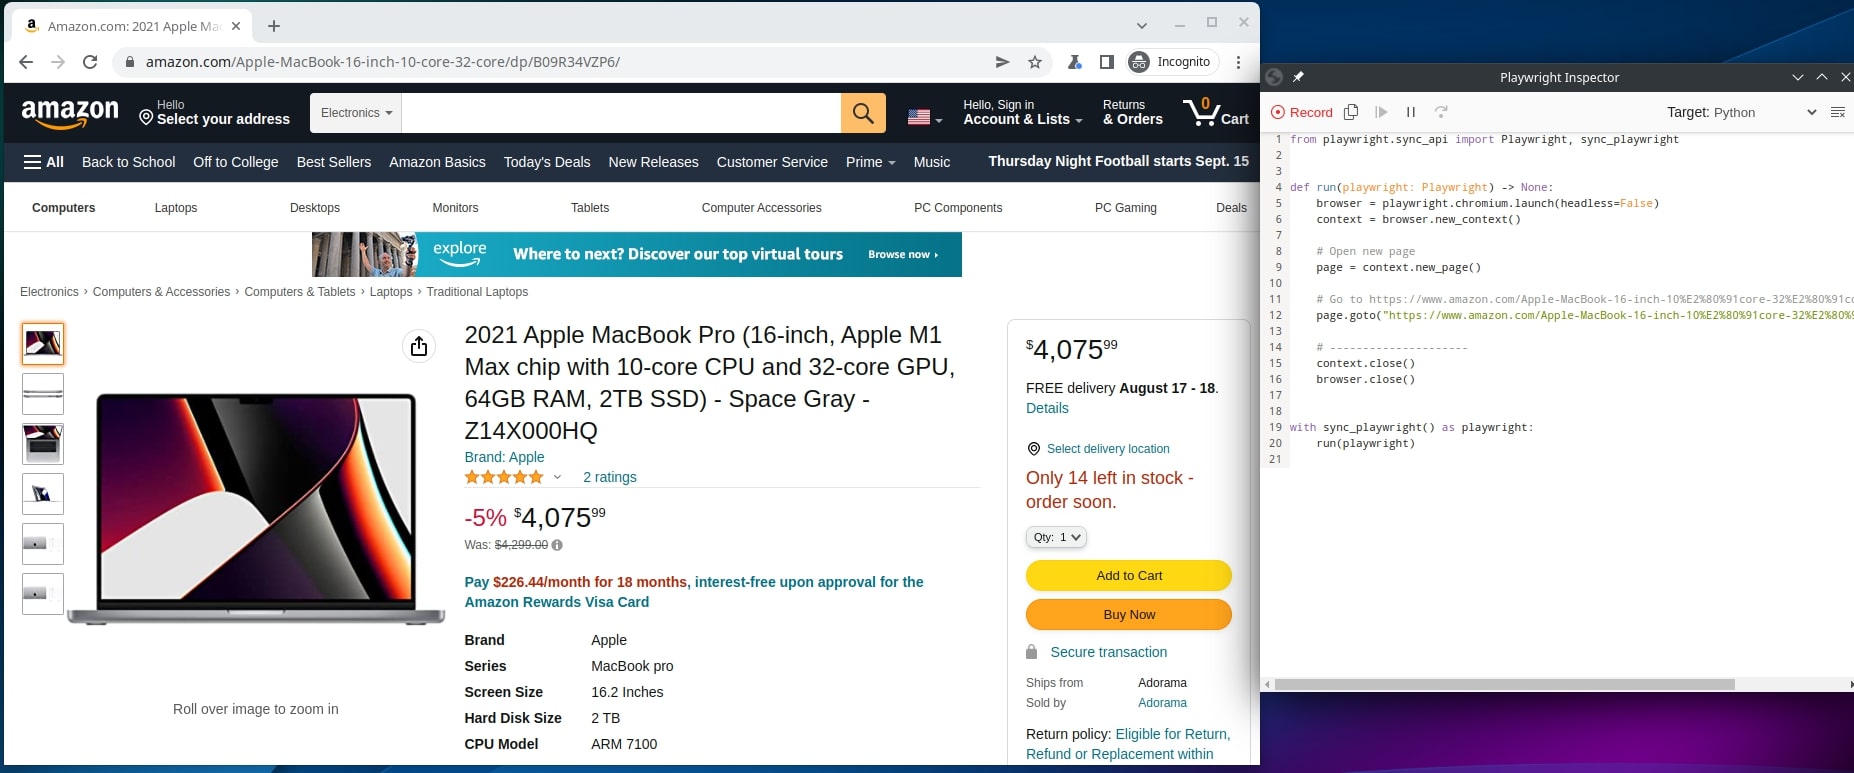Click Playwright Inspector horizontal scrollbar

pyautogui.click(x=1505, y=685)
